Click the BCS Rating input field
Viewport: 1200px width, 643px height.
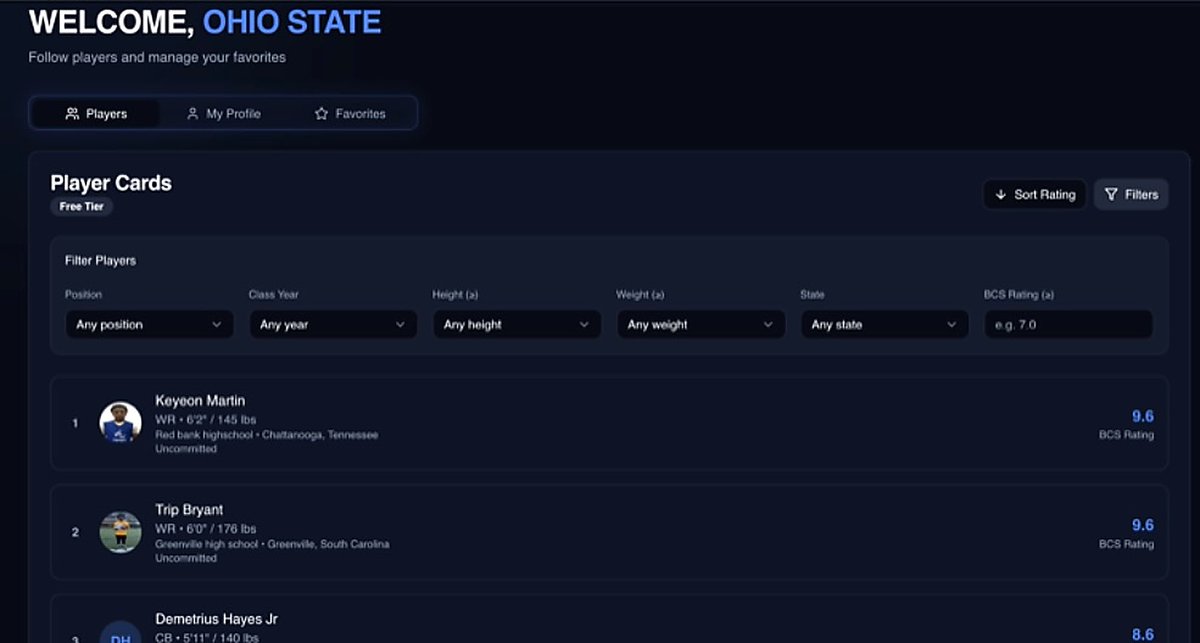coord(1068,324)
